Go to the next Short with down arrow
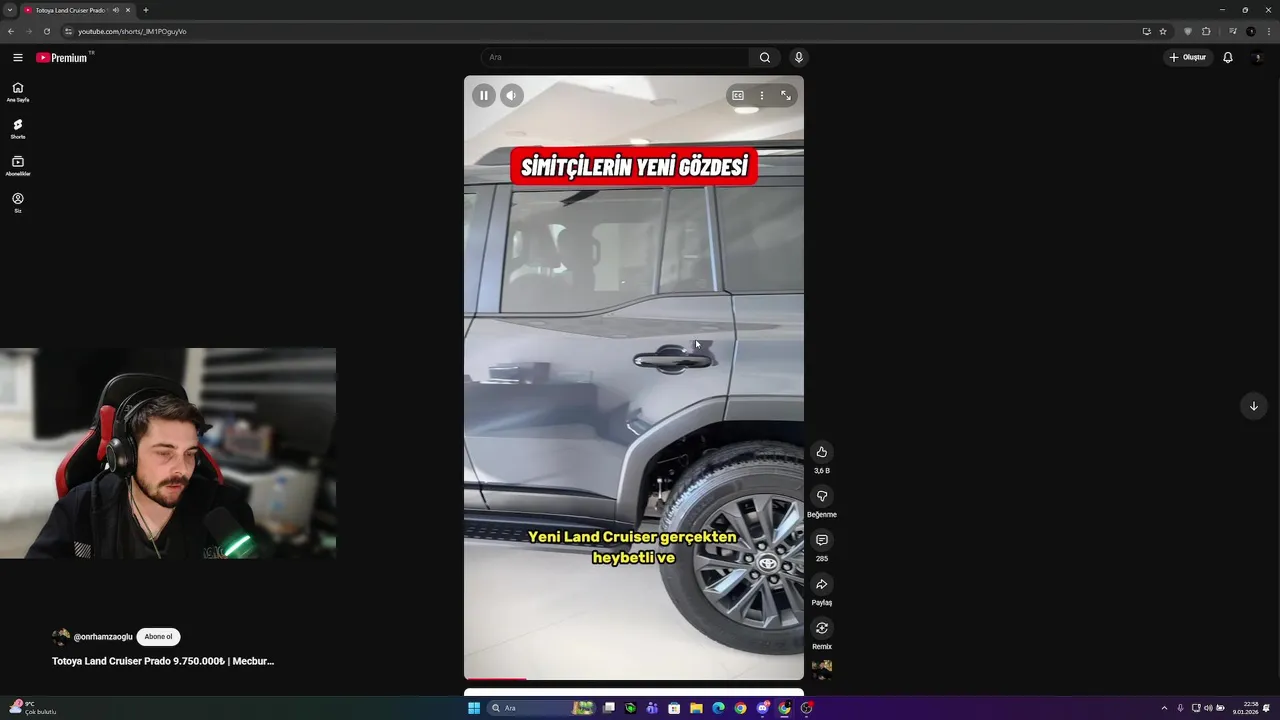The height and width of the screenshot is (720, 1280). pos(1254,406)
